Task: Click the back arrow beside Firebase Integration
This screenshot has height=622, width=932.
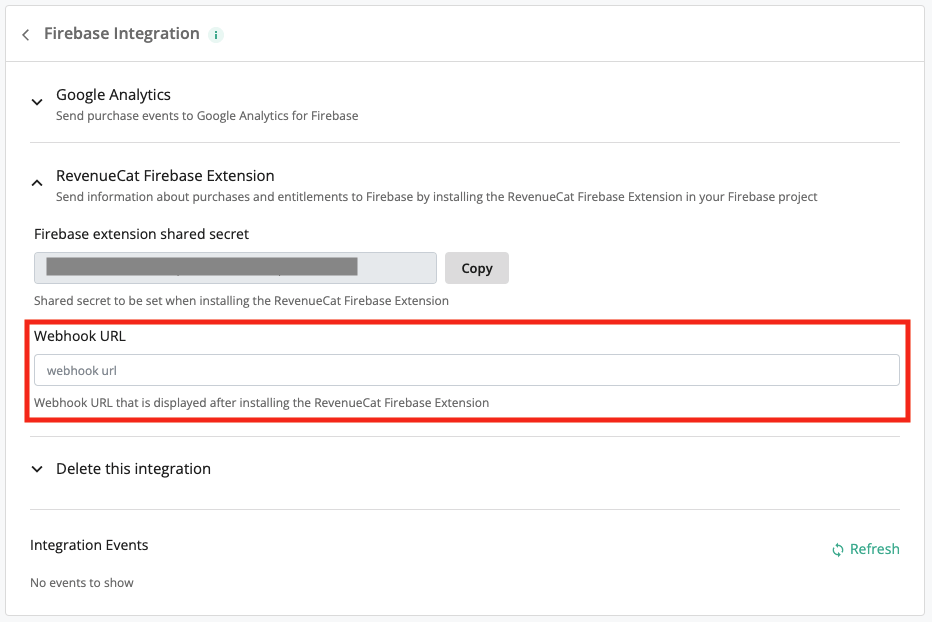Action: [x=25, y=35]
